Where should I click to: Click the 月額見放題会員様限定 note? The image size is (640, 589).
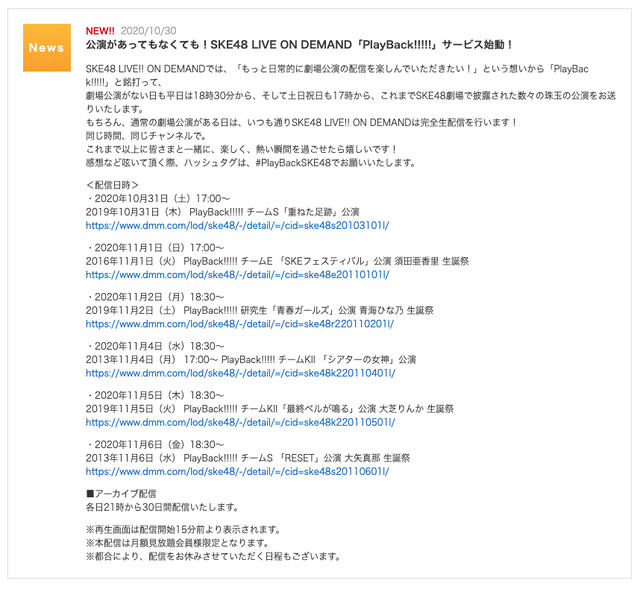(178, 543)
